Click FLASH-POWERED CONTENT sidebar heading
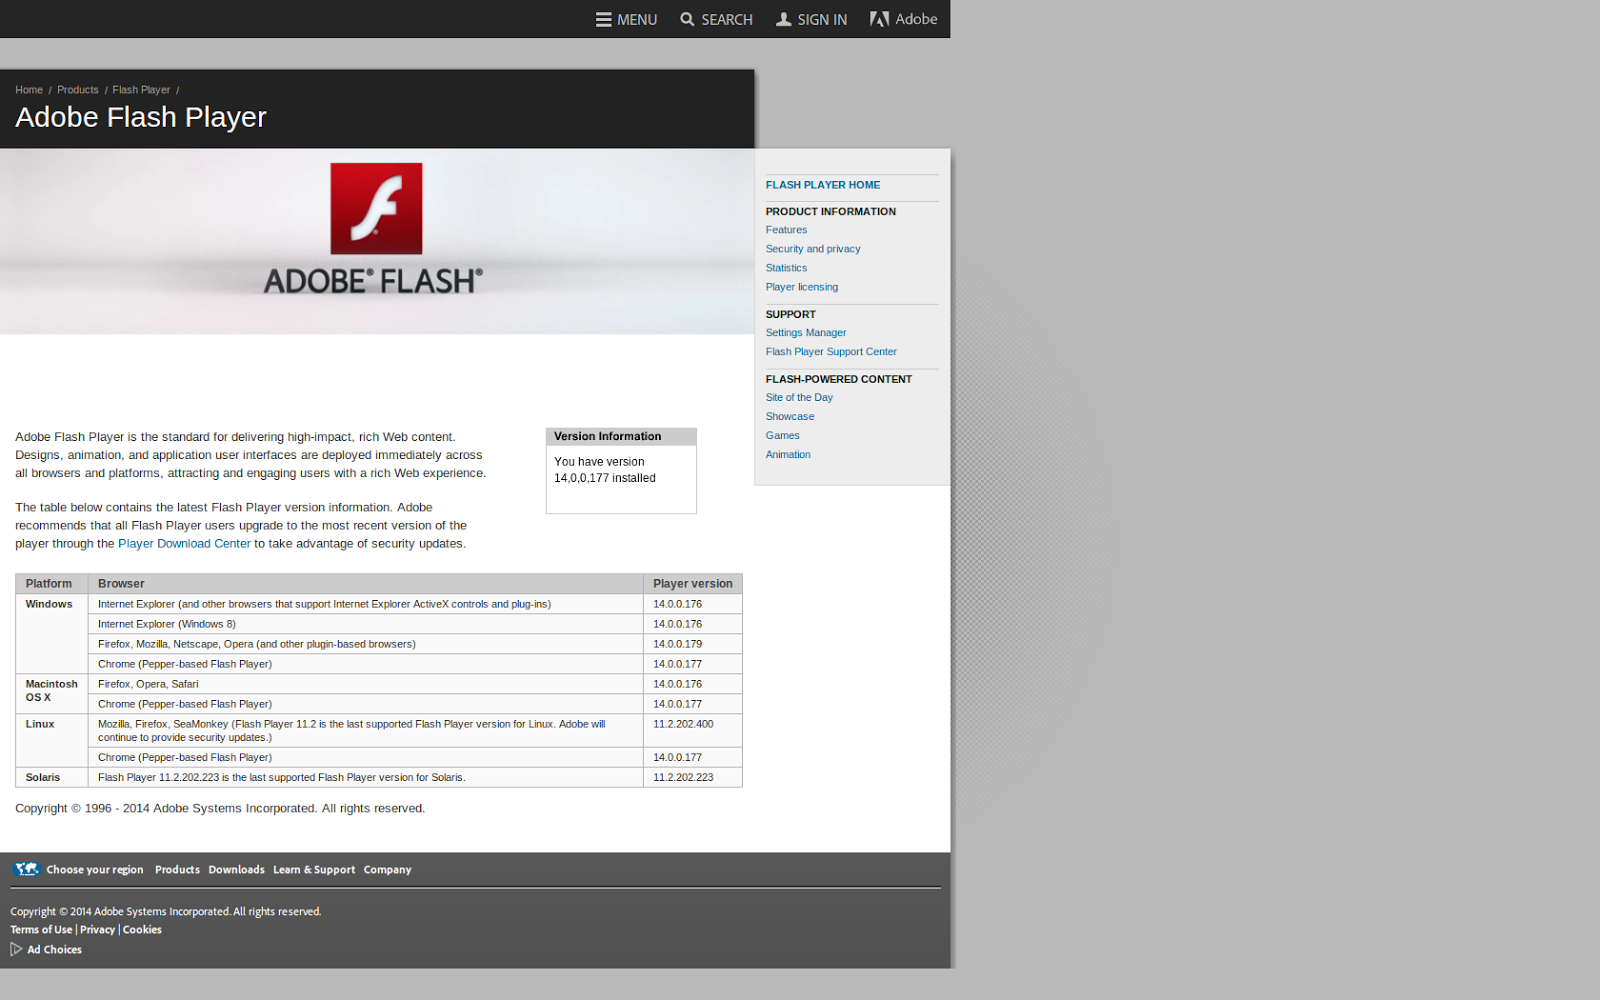1600x1000 pixels. tap(839, 380)
